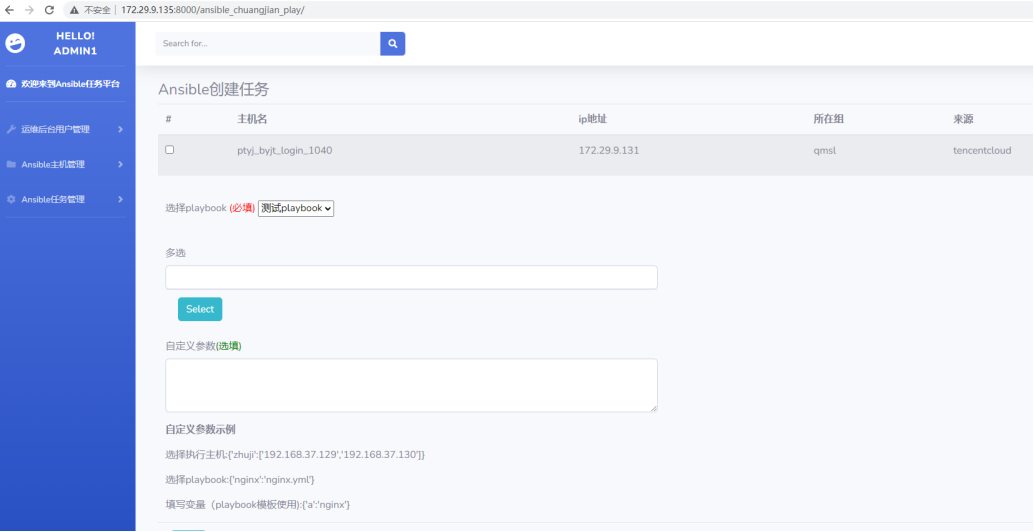Click the browser back arrow

tap(9, 10)
